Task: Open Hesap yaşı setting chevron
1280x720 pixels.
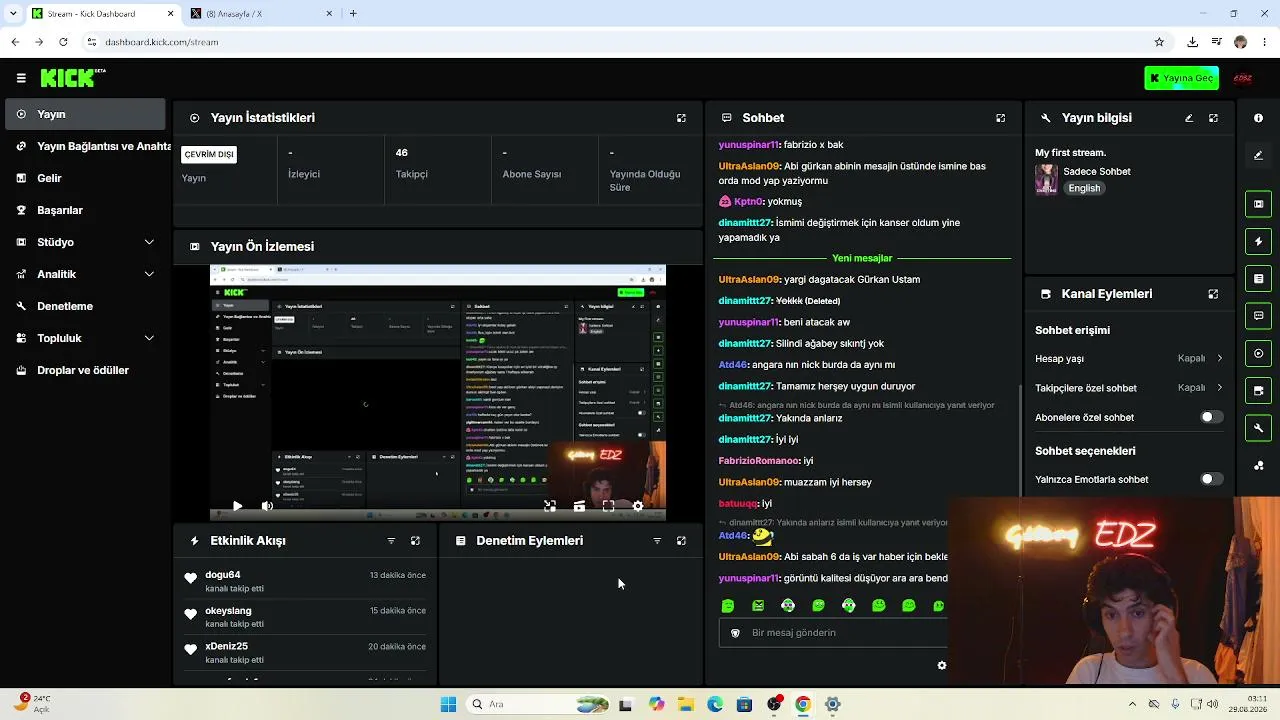Action: tap(1219, 358)
